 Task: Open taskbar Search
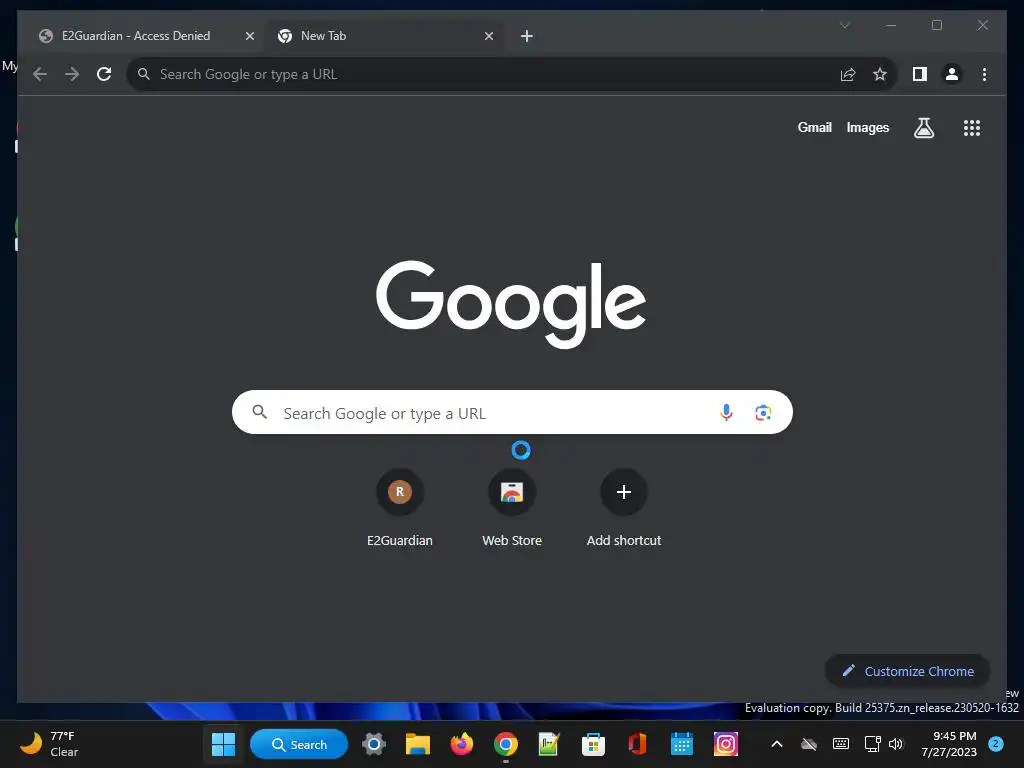[x=299, y=744]
